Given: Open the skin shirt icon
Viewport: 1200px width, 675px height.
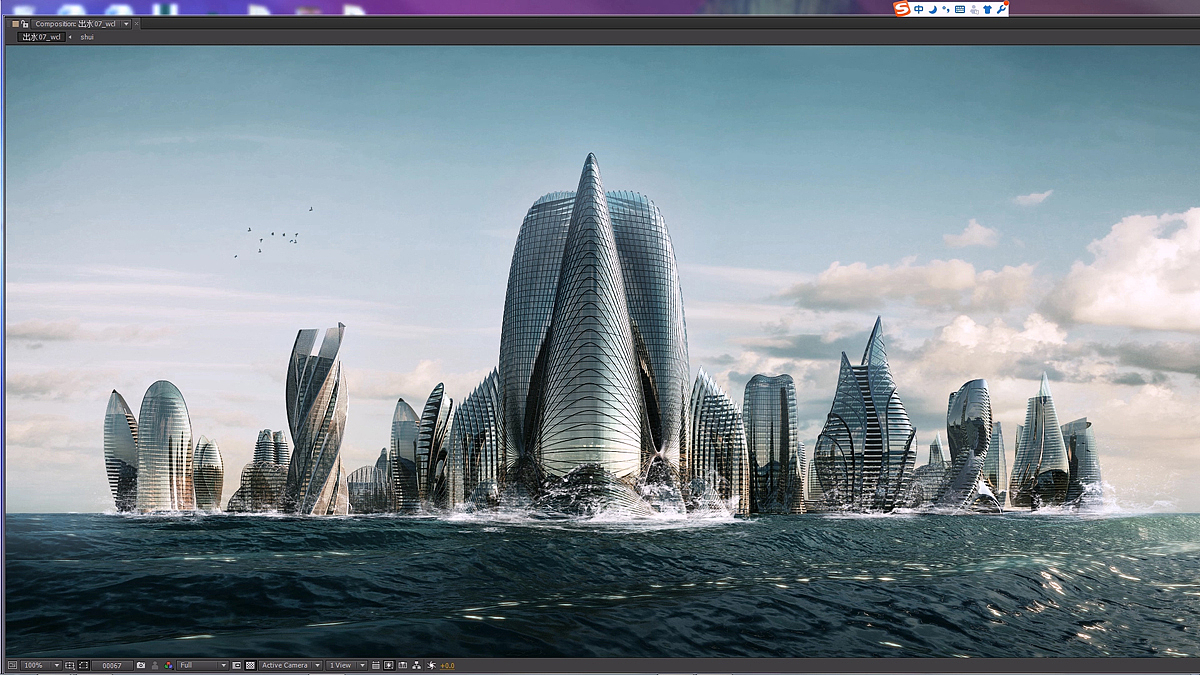Looking at the screenshot, I should (987, 9).
